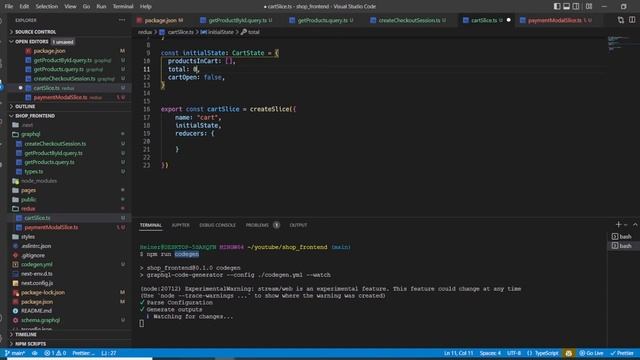Click the Ln 11, Col 11 status entry
Image resolution: width=640 pixels, height=360 pixels.
[458, 353]
